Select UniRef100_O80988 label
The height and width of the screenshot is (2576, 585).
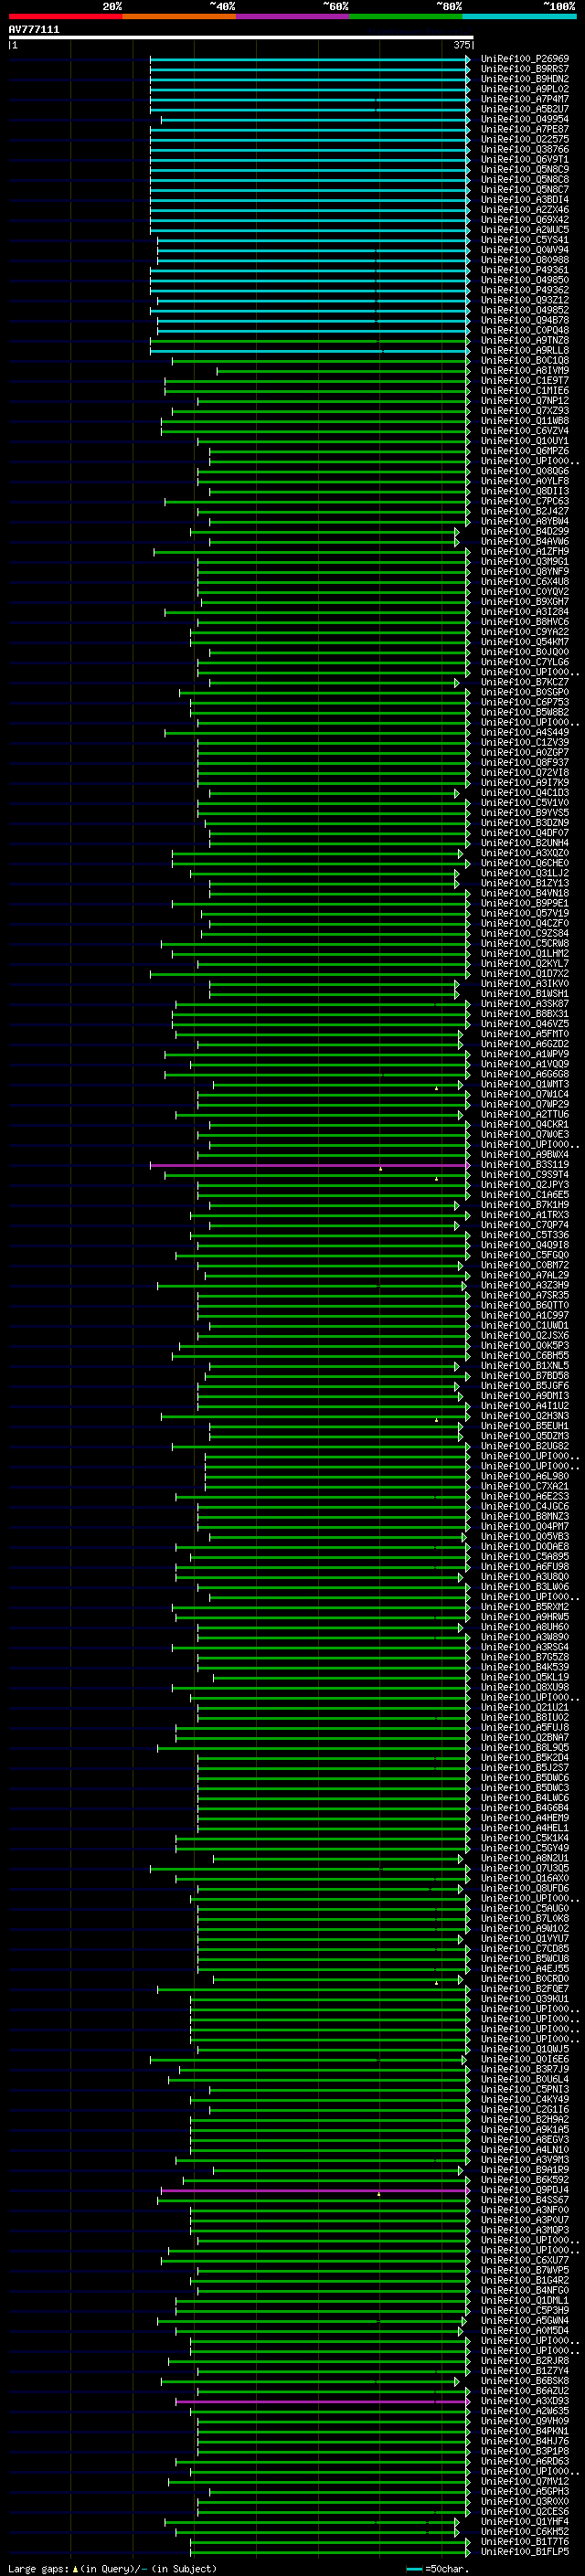pyautogui.click(x=525, y=260)
